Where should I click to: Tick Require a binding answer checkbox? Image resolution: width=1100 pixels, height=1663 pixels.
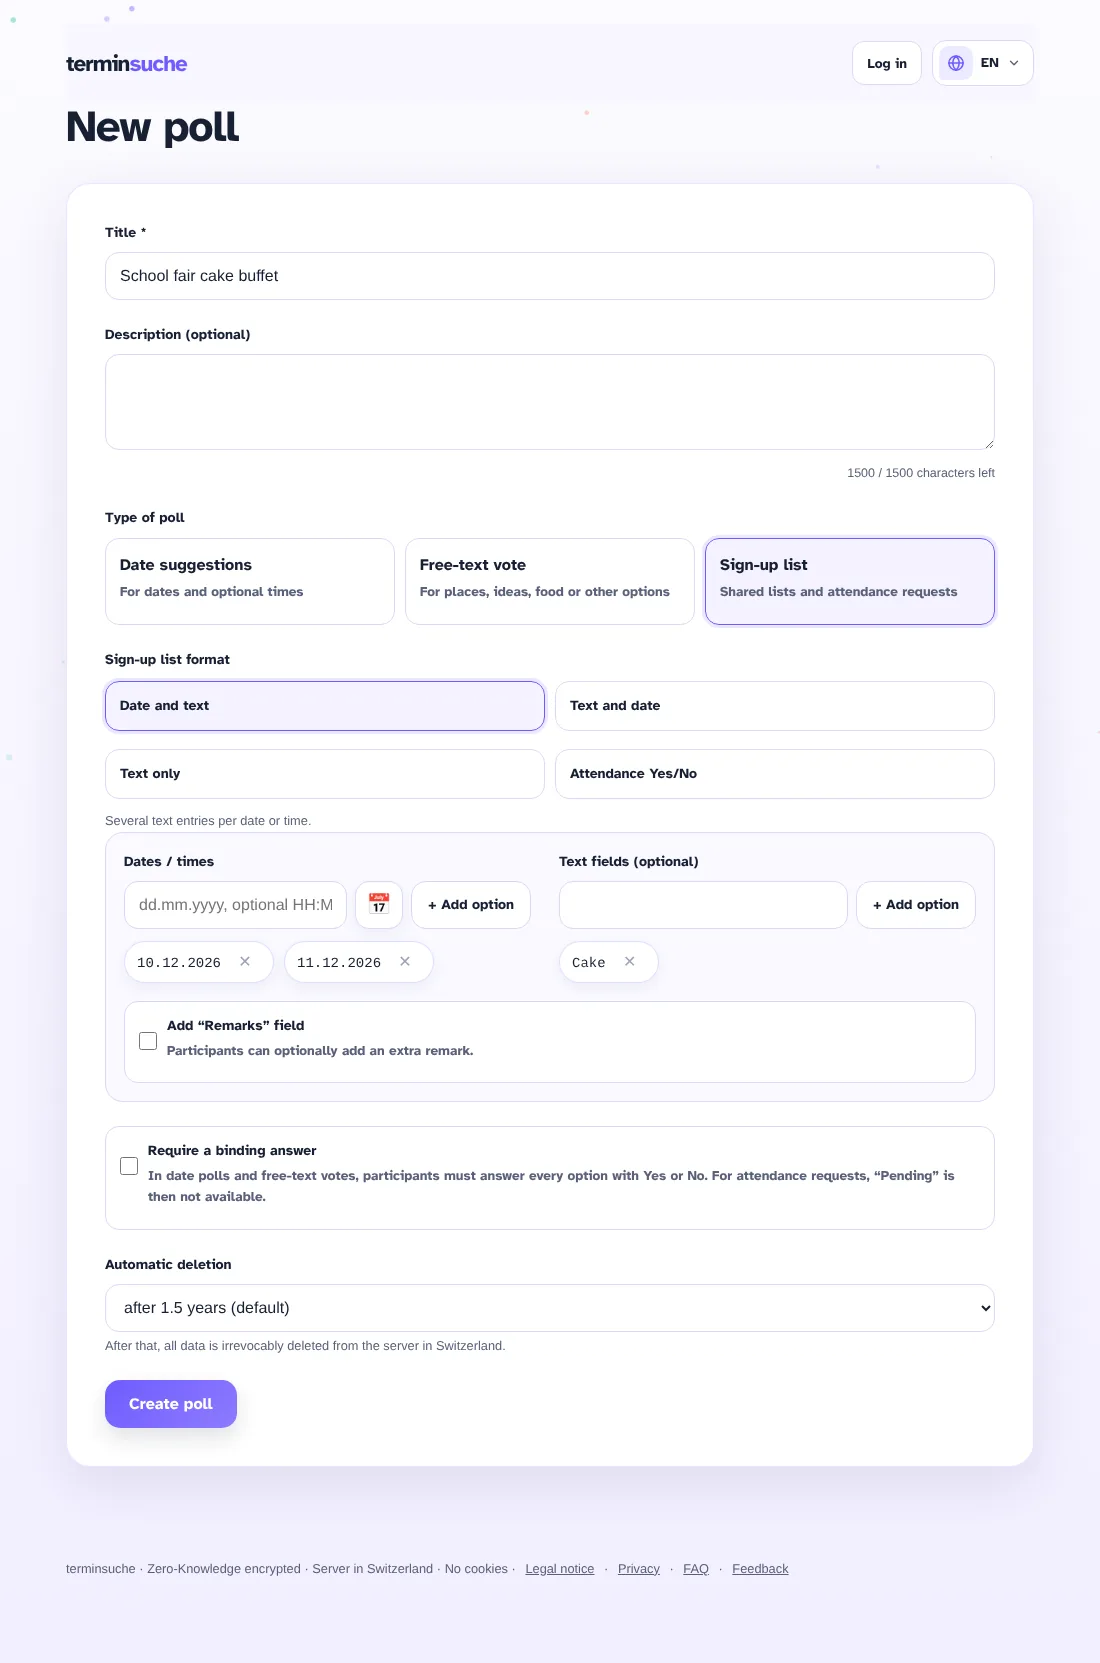click(x=129, y=1166)
